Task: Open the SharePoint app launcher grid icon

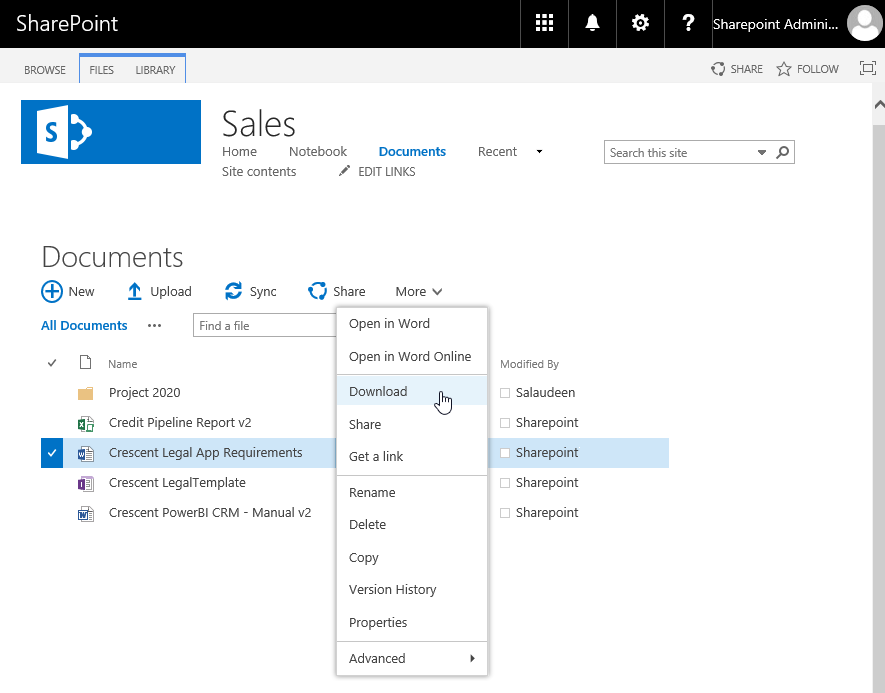Action: [x=544, y=23]
